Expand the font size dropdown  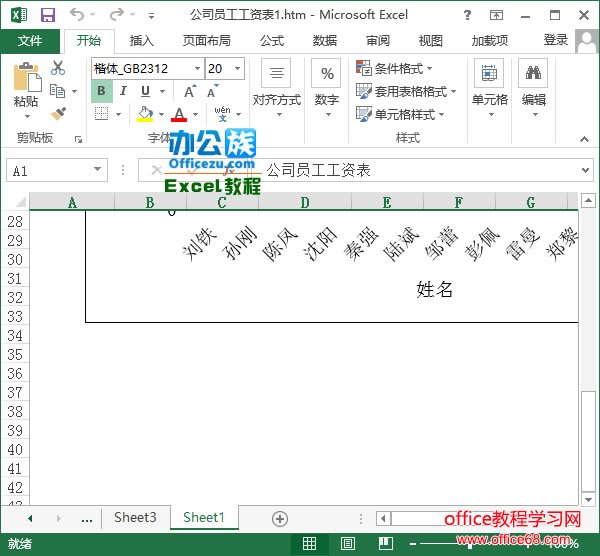pos(237,68)
